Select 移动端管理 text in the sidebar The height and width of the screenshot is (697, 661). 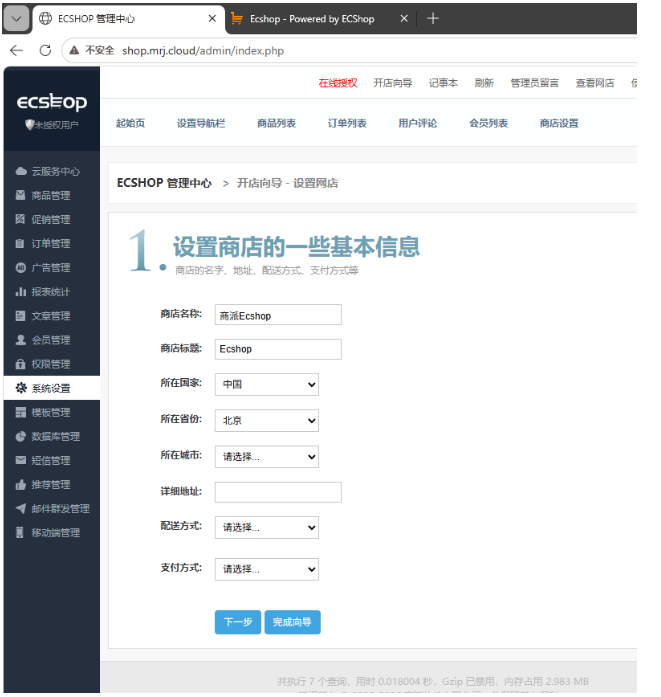56,532
